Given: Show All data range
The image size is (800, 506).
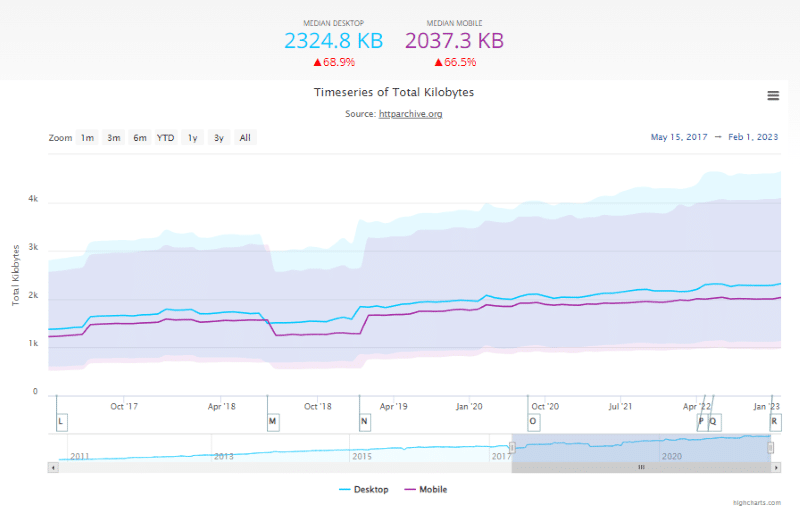Looking at the screenshot, I should (x=244, y=138).
